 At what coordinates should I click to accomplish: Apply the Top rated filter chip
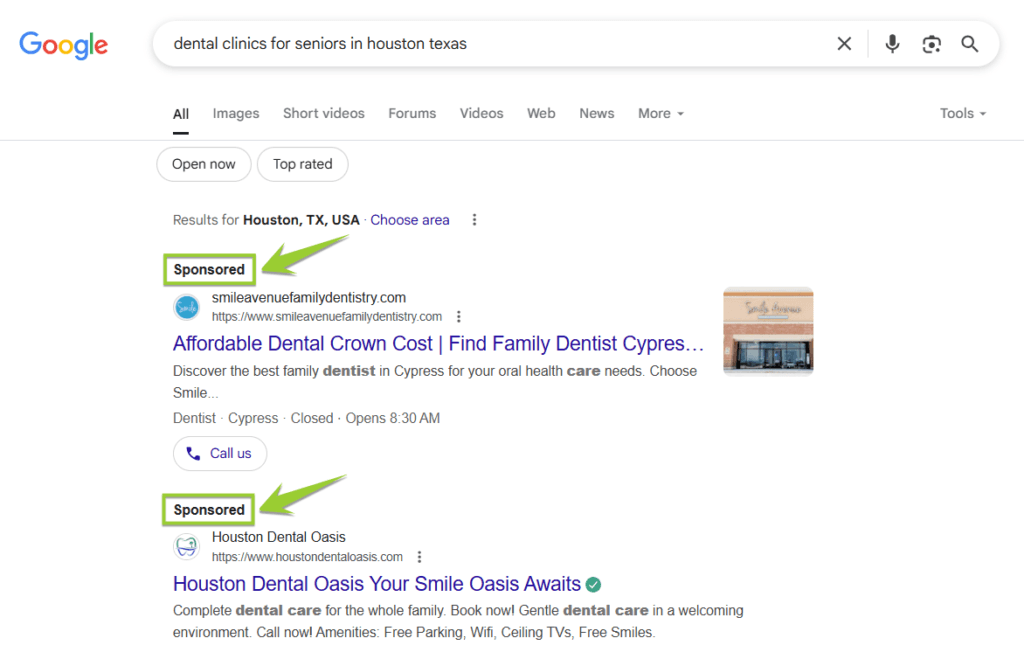point(302,165)
